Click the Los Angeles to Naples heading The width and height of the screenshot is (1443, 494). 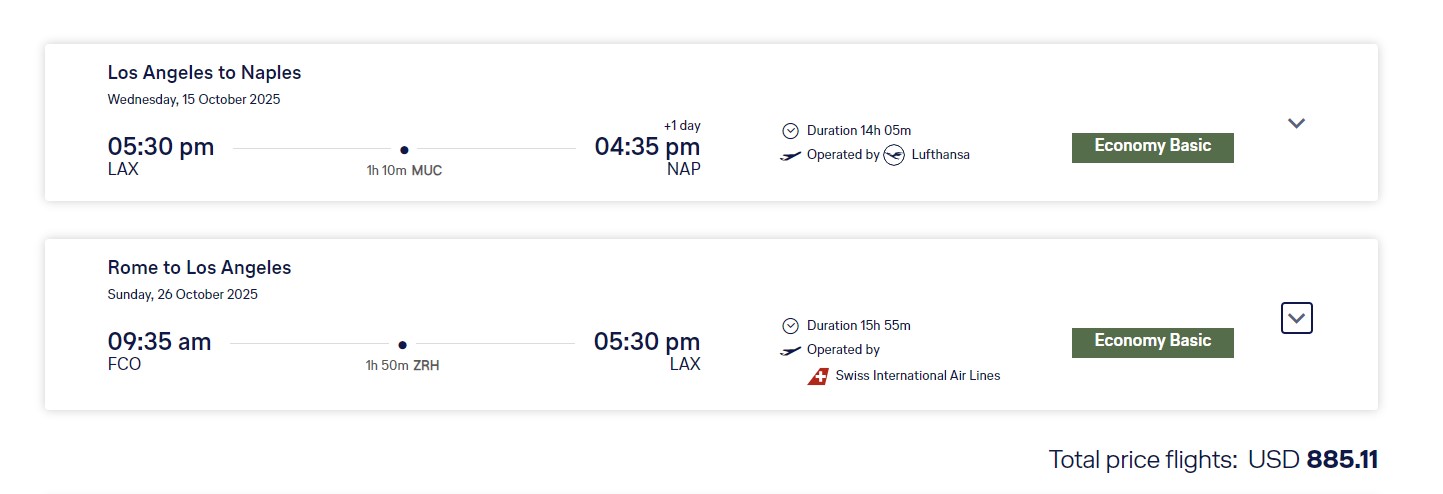tap(204, 73)
